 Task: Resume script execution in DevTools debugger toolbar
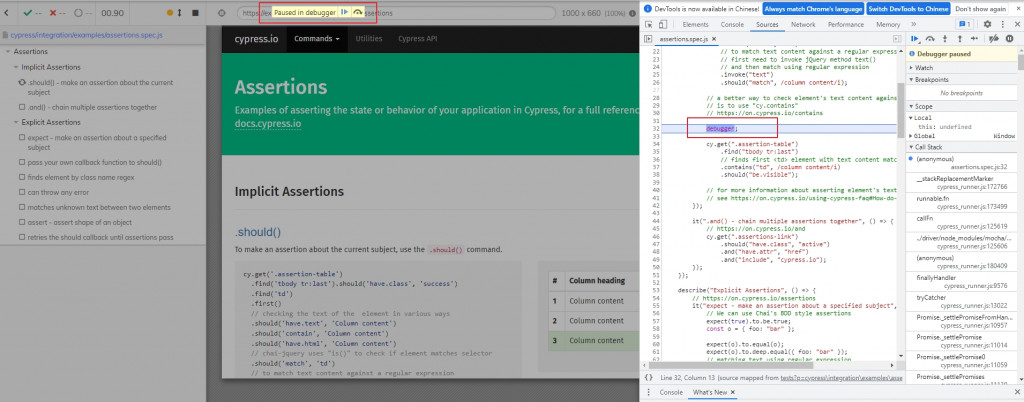(x=916, y=39)
